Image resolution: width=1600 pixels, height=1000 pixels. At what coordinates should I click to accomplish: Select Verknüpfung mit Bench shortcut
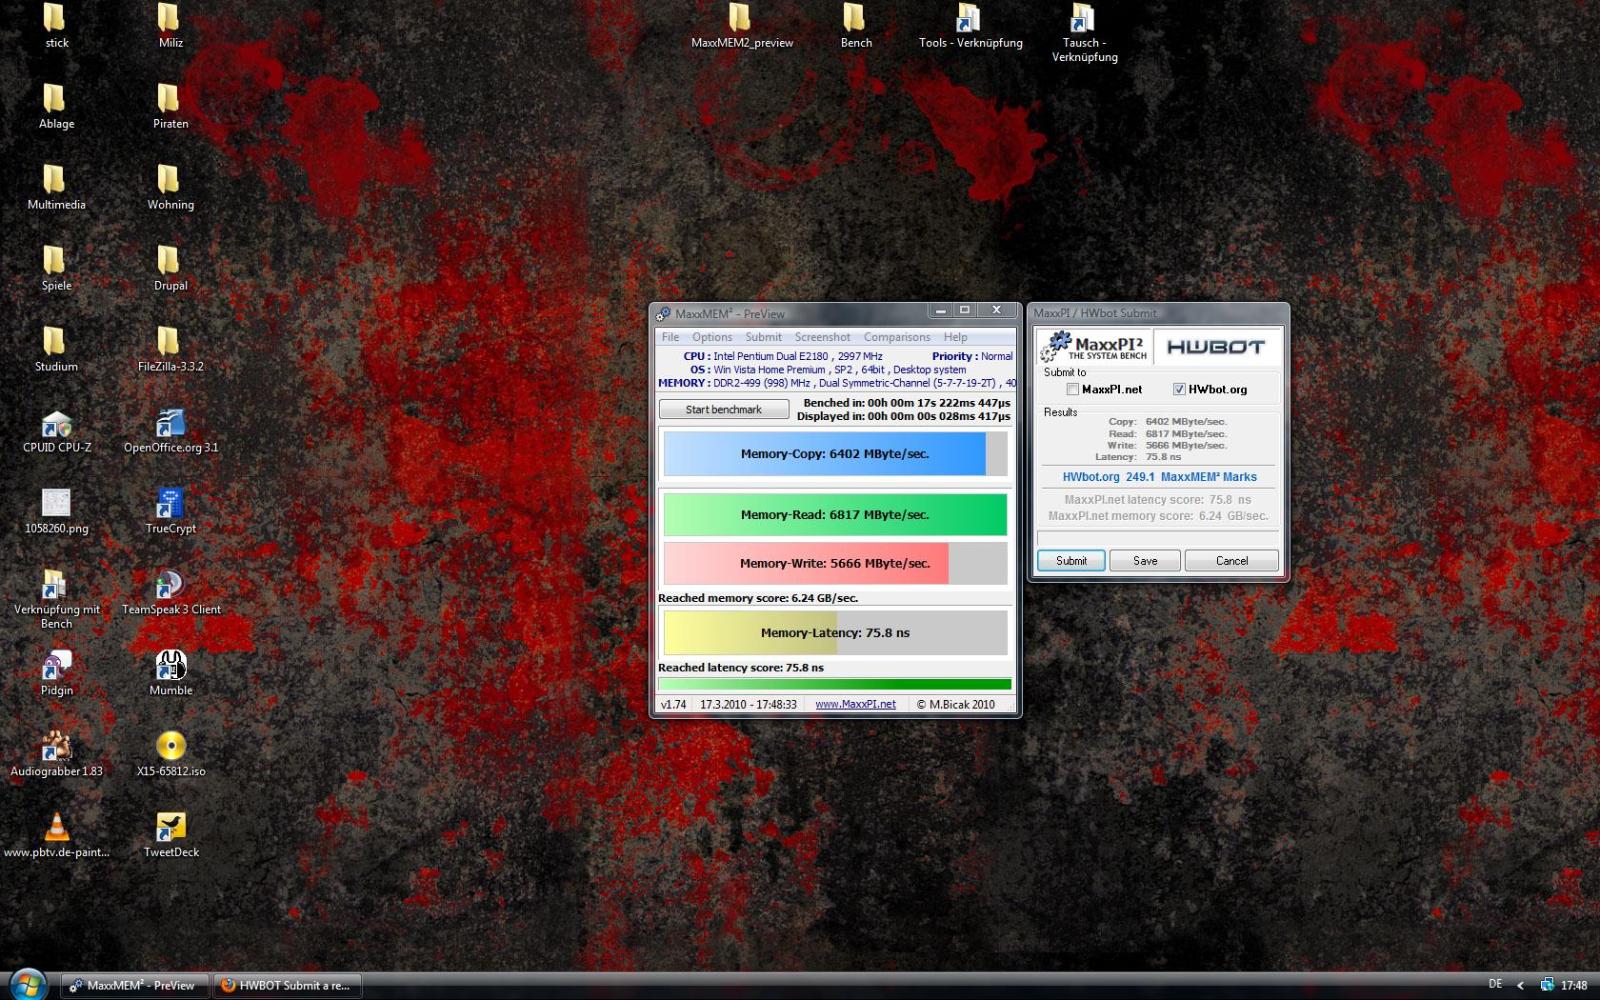click(56, 598)
